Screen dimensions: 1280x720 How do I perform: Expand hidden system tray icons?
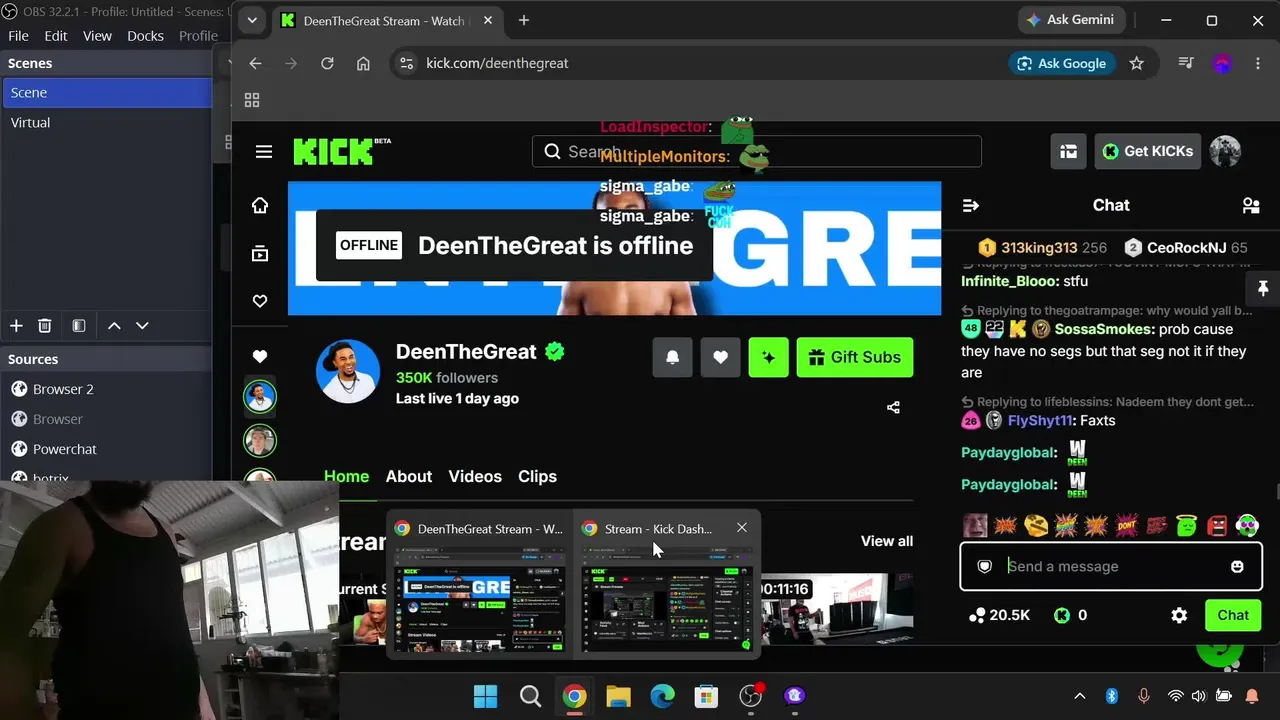(1079, 696)
